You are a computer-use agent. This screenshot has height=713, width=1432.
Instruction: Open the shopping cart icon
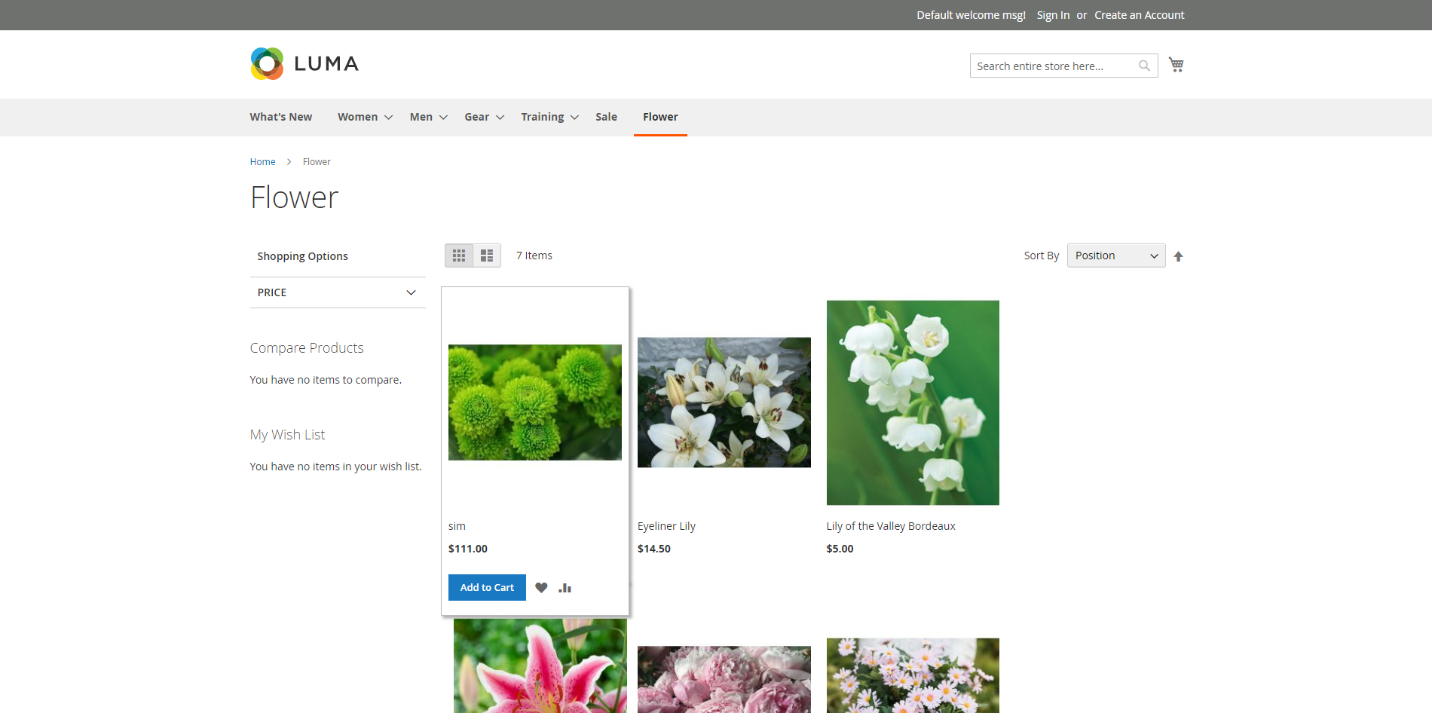(x=1176, y=65)
